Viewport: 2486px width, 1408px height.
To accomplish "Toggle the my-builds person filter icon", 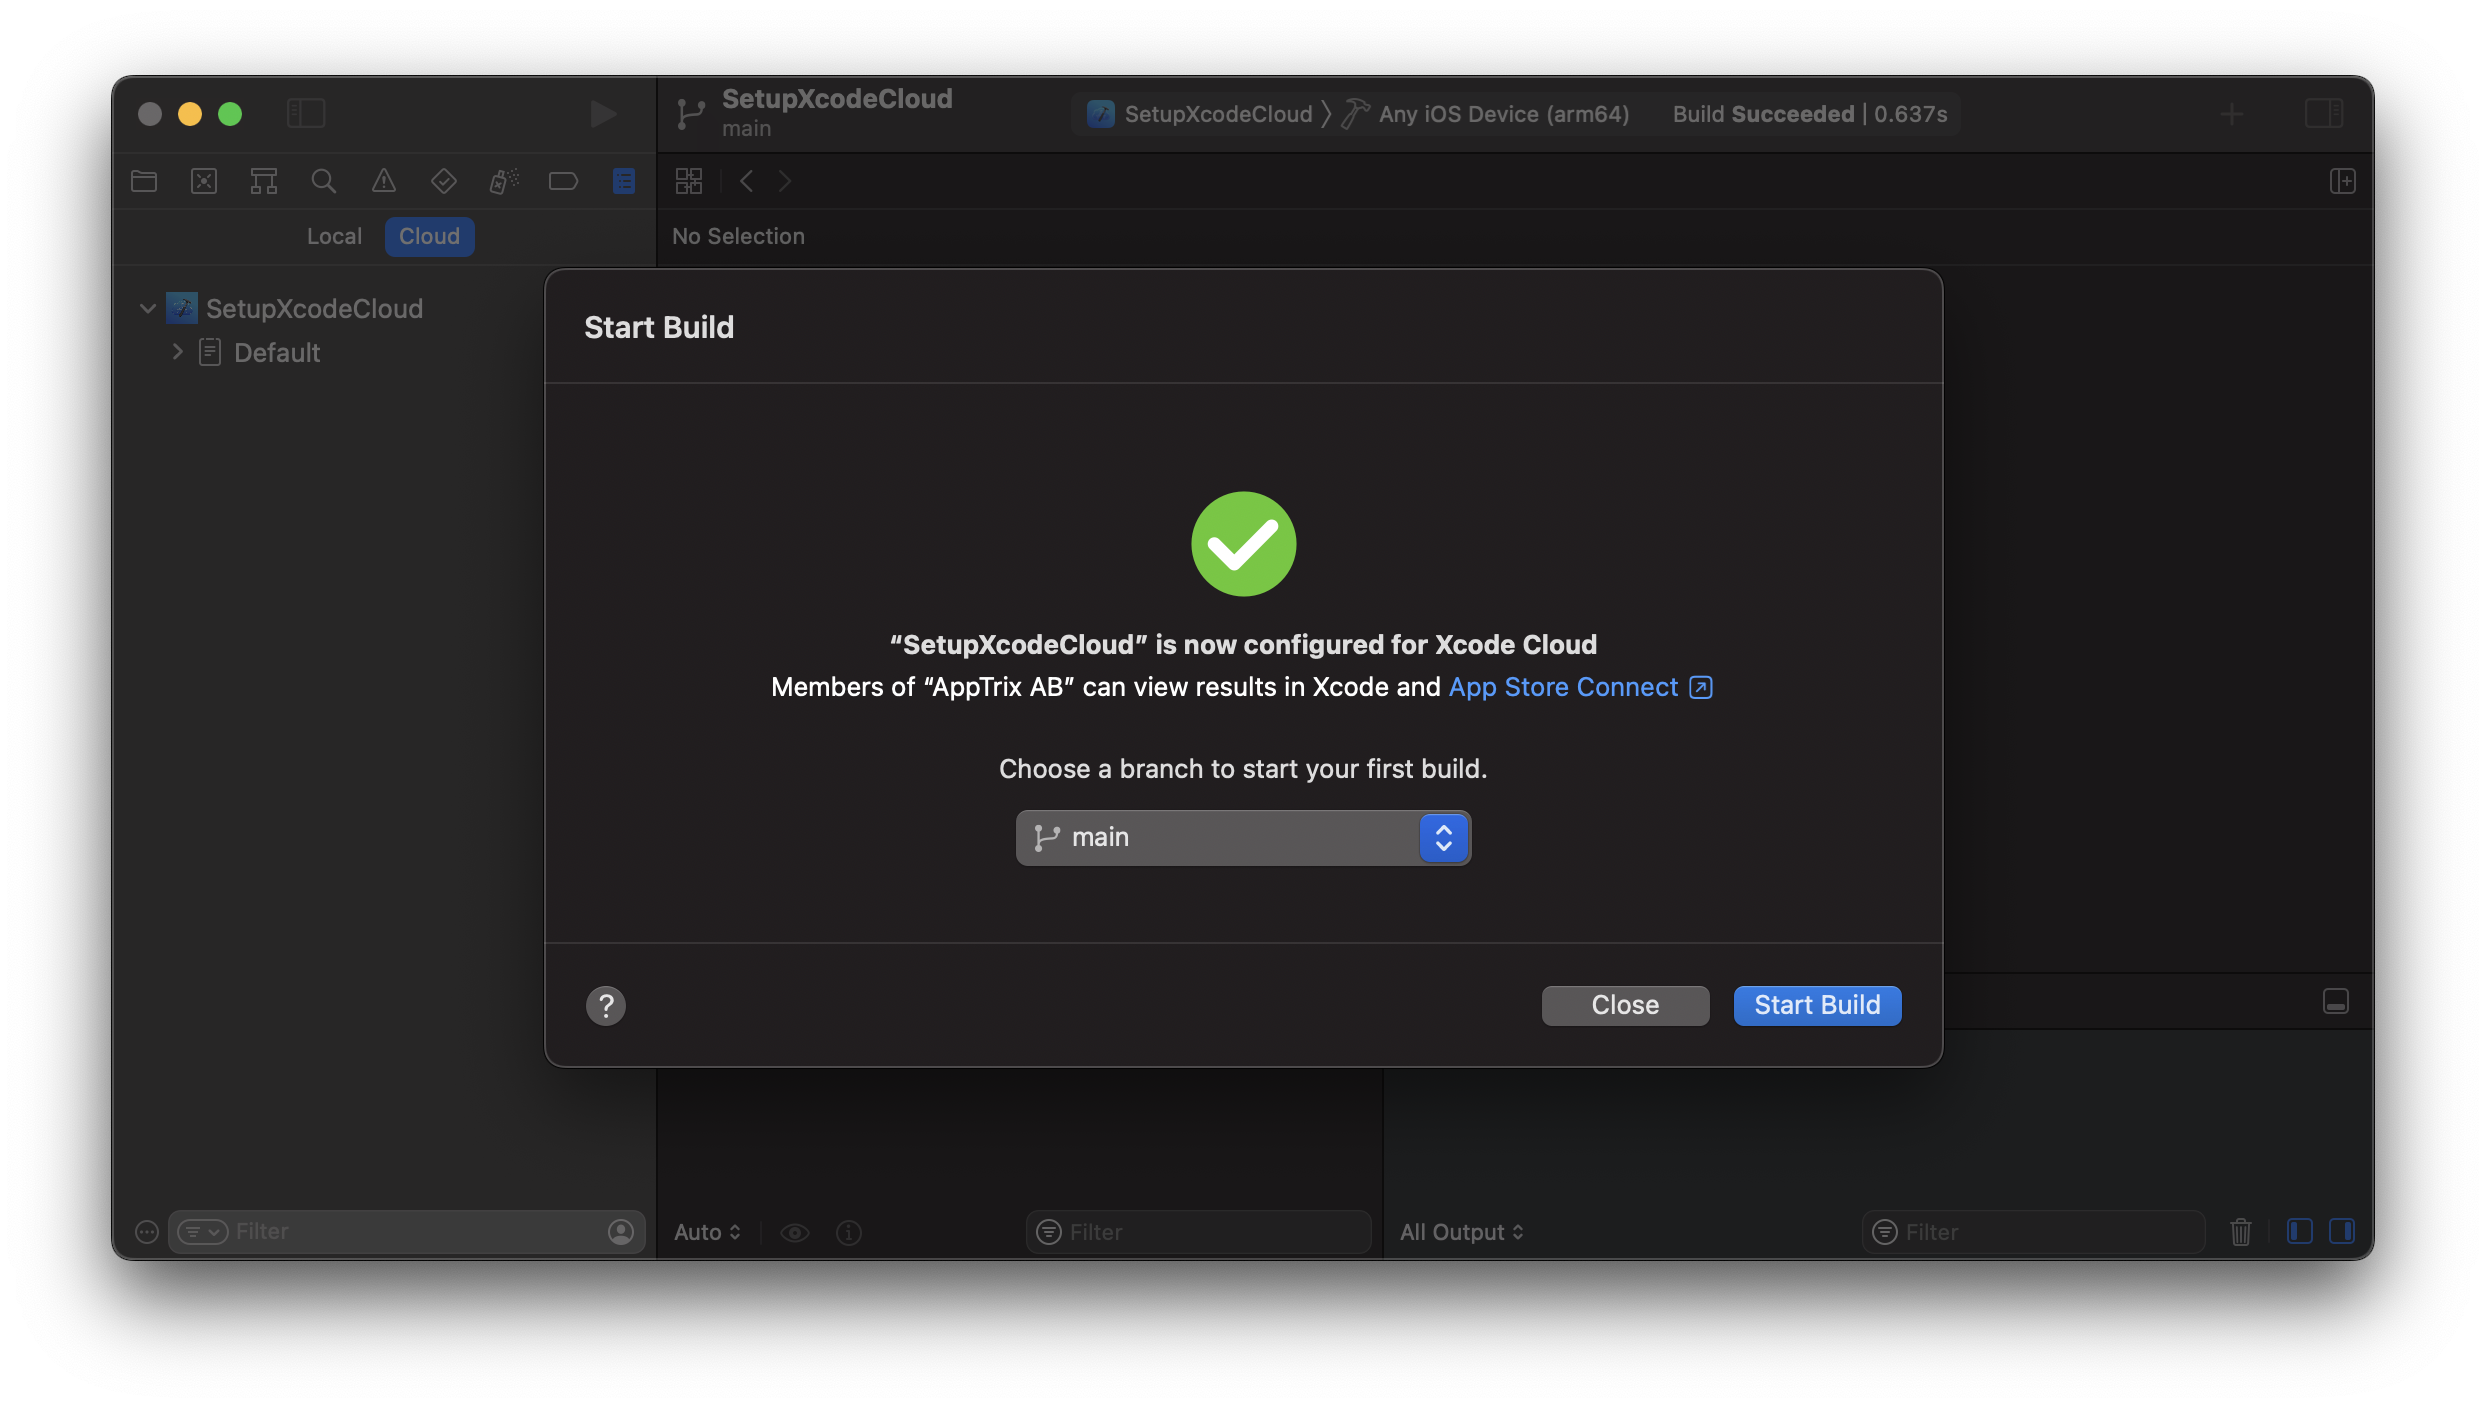I will click(x=621, y=1232).
